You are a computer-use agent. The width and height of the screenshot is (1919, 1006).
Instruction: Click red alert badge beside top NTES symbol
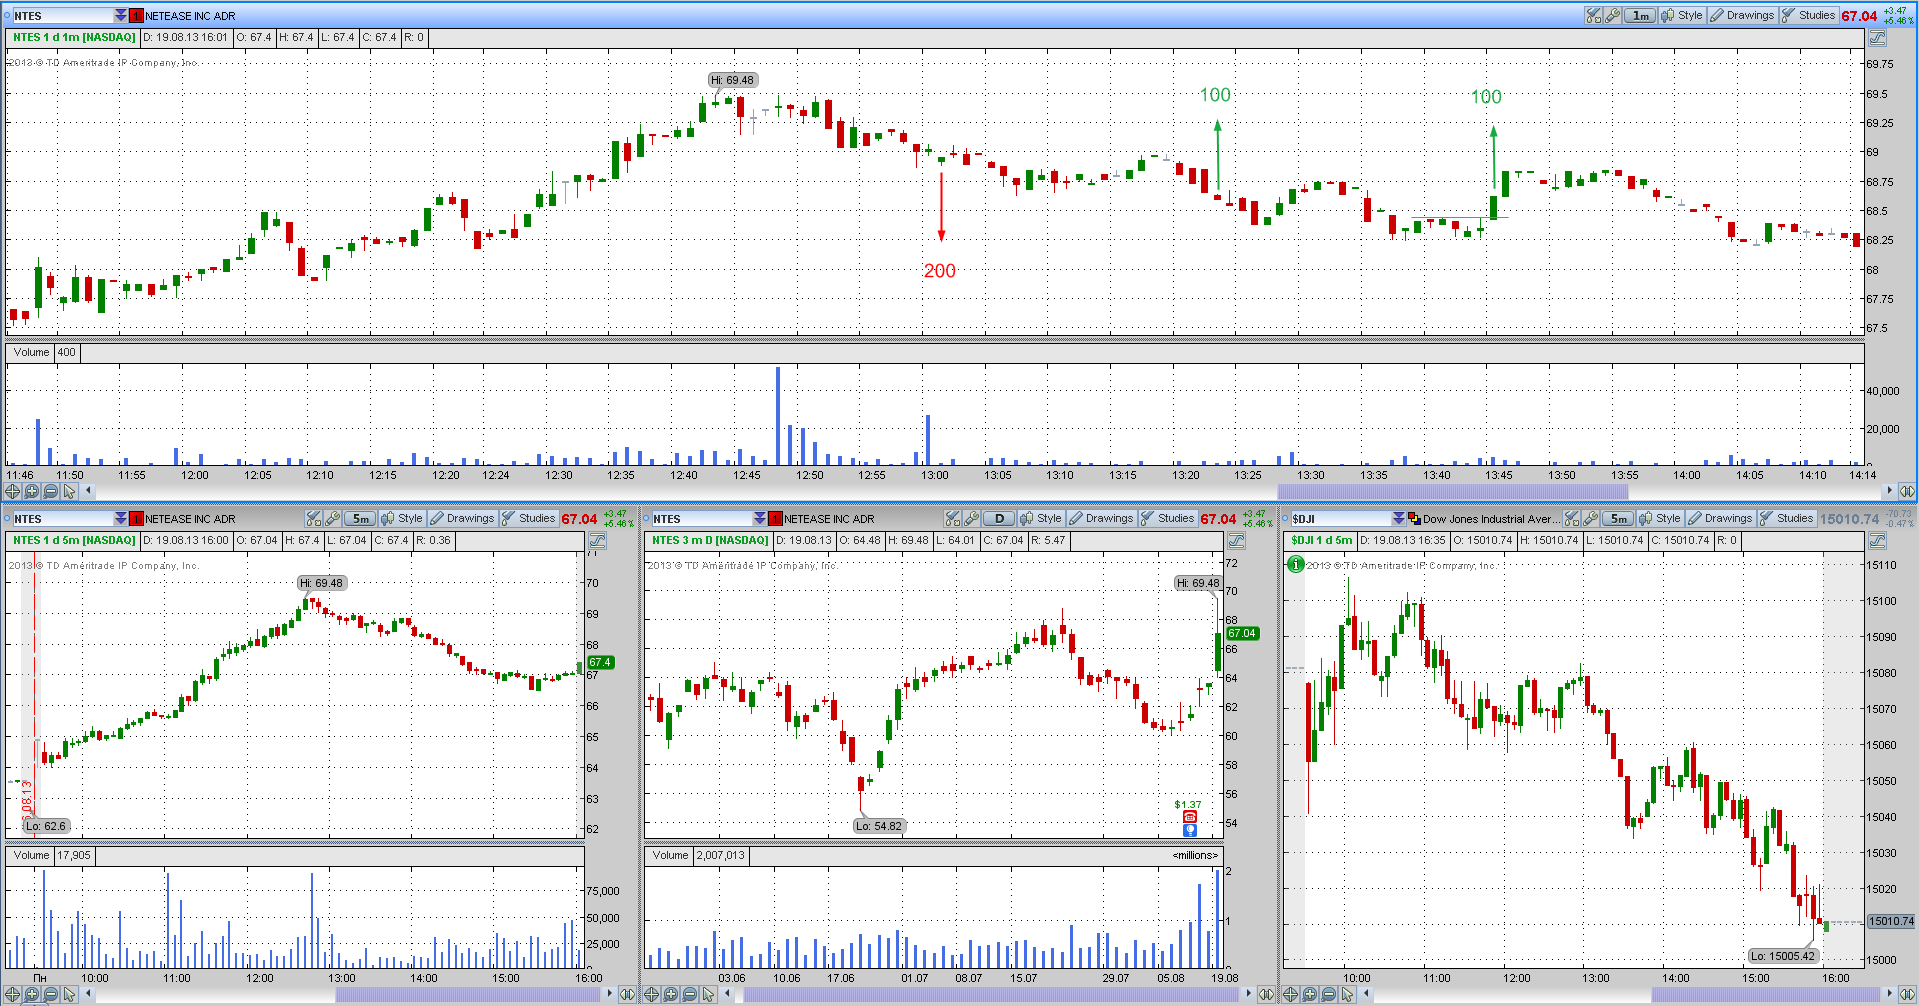(136, 15)
